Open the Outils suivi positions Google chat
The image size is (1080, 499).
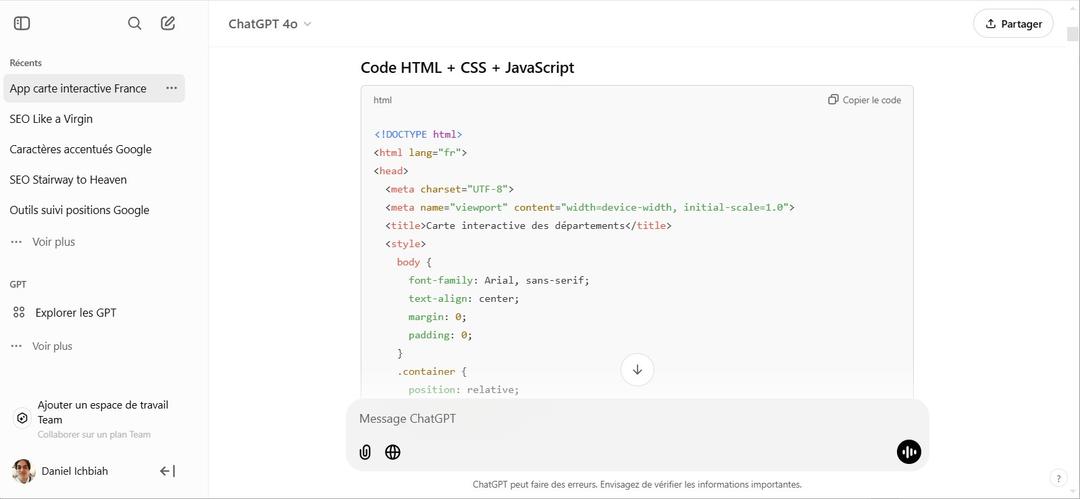point(79,210)
